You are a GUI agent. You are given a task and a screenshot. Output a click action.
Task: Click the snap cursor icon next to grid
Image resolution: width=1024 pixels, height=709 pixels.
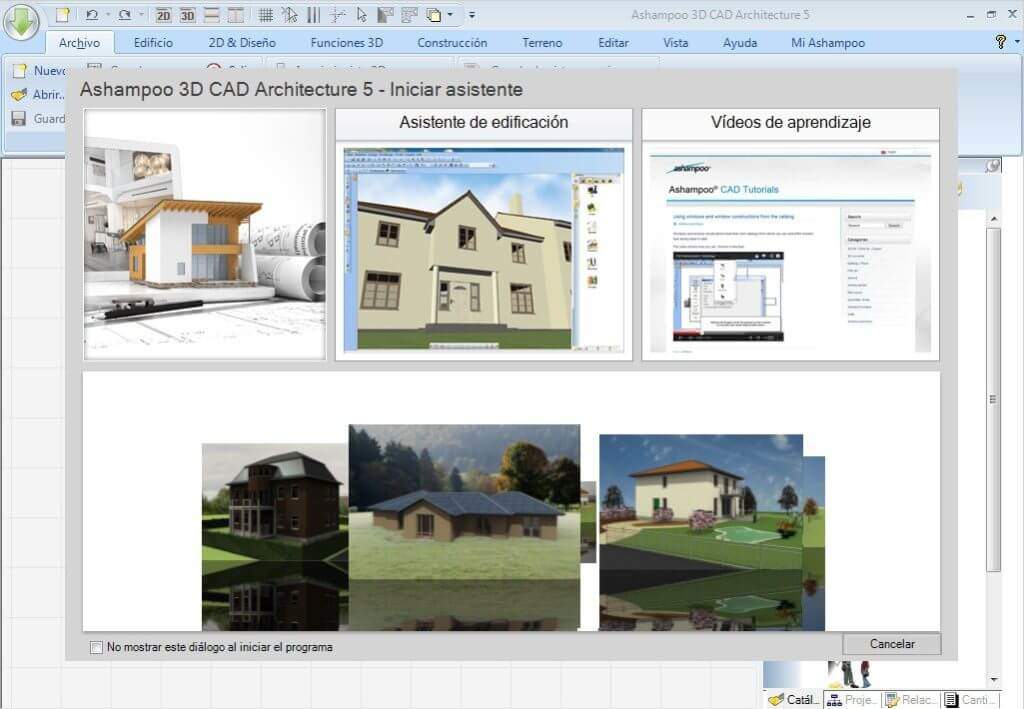[289, 15]
